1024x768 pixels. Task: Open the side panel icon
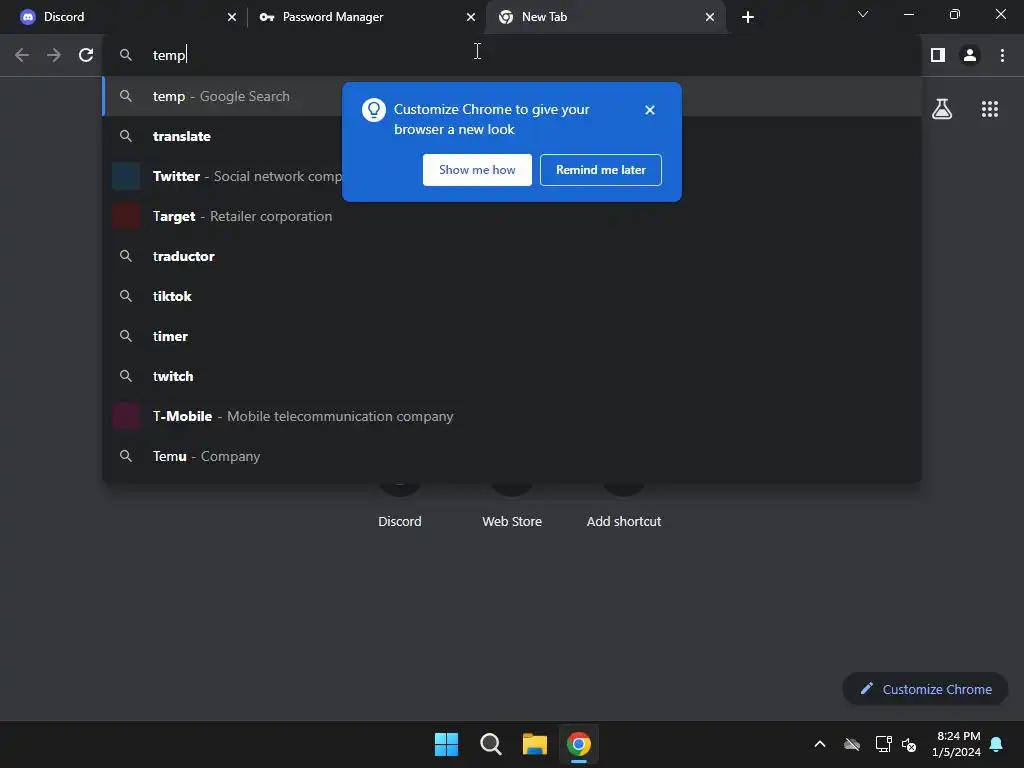(x=938, y=55)
